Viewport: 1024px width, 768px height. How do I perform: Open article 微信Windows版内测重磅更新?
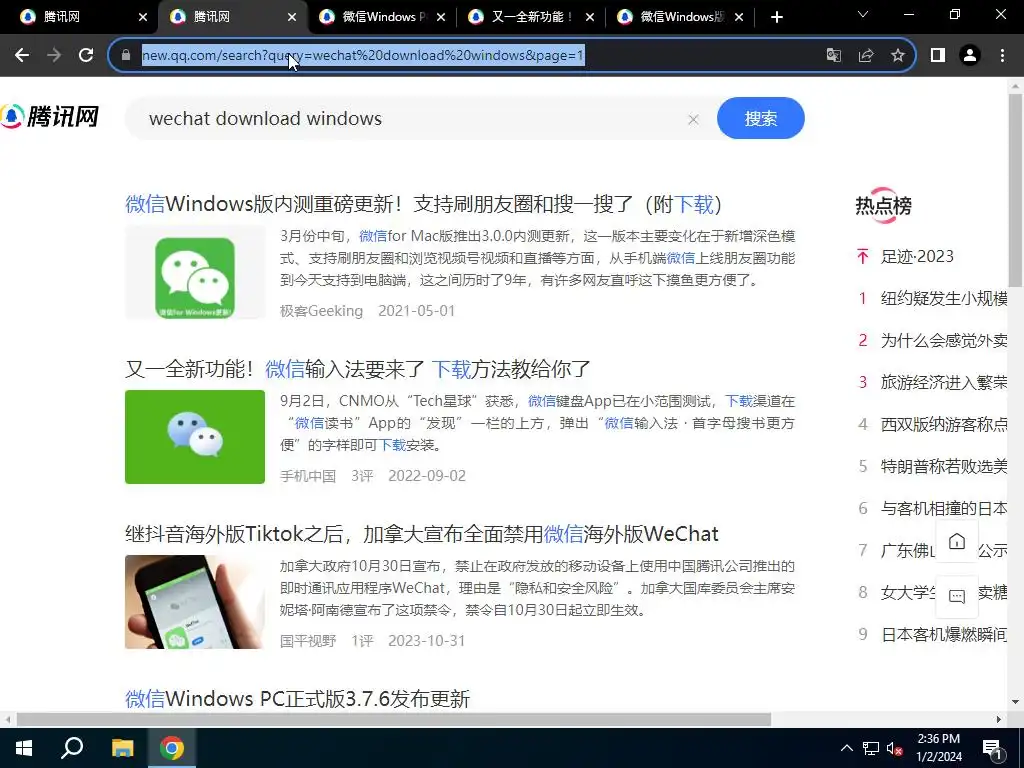tap(423, 204)
